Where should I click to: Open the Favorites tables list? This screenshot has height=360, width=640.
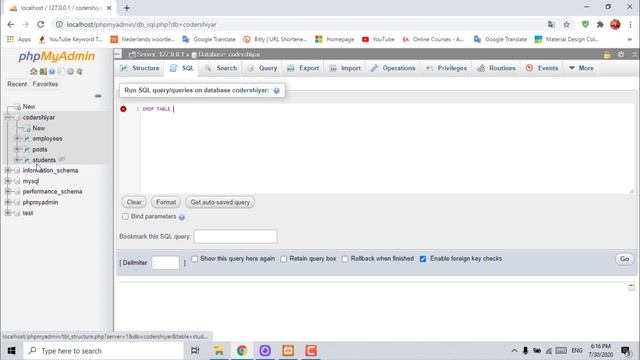tap(45, 84)
